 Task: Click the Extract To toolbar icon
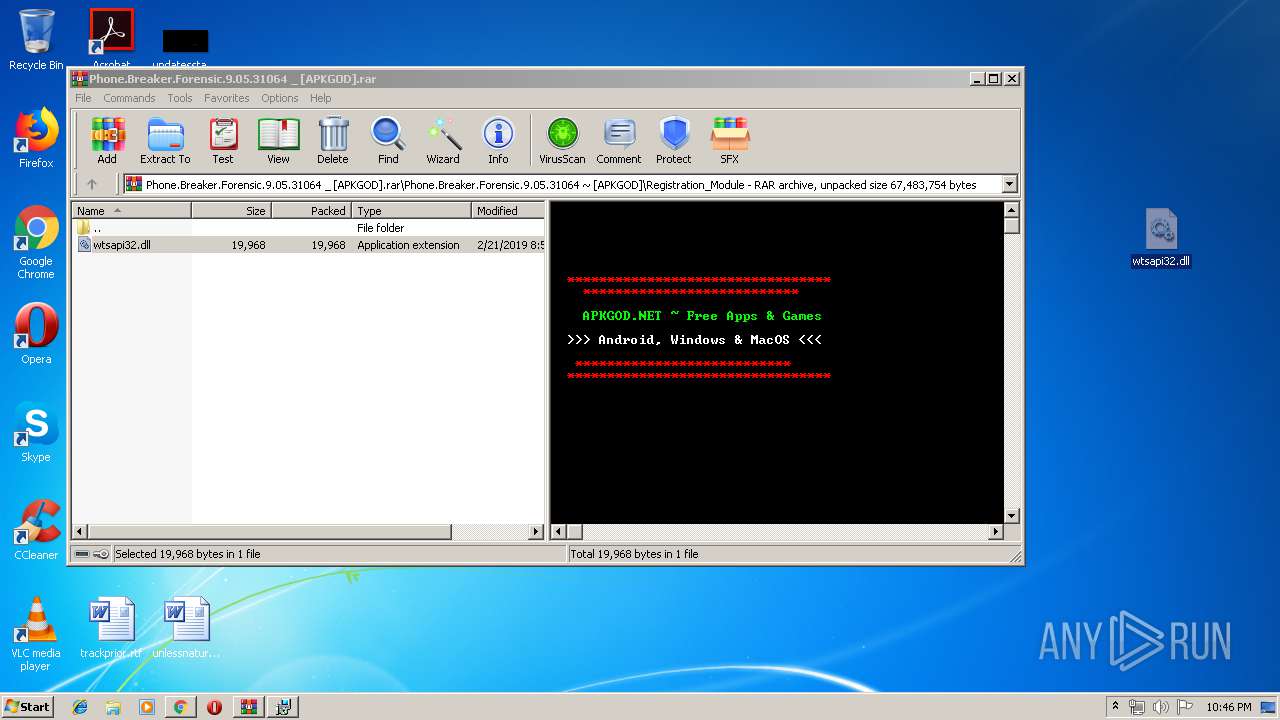point(165,140)
